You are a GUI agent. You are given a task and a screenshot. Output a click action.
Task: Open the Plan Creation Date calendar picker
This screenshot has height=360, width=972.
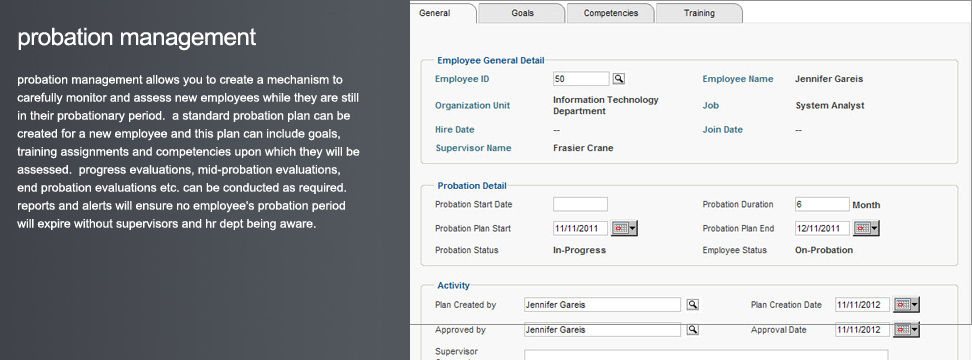coord(902,304)
